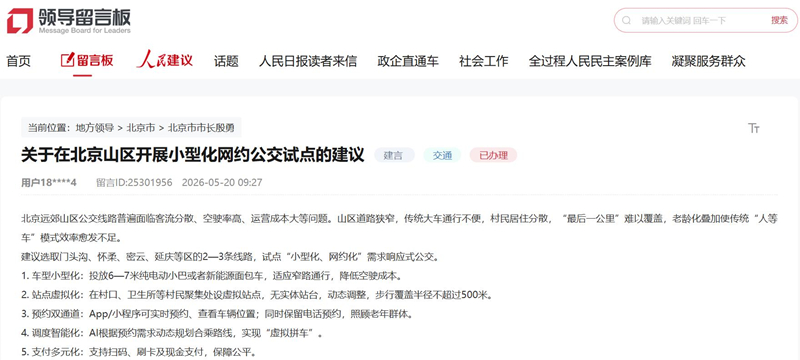Click the 建言 tag

pyautogui.click(x=394, y=156)
